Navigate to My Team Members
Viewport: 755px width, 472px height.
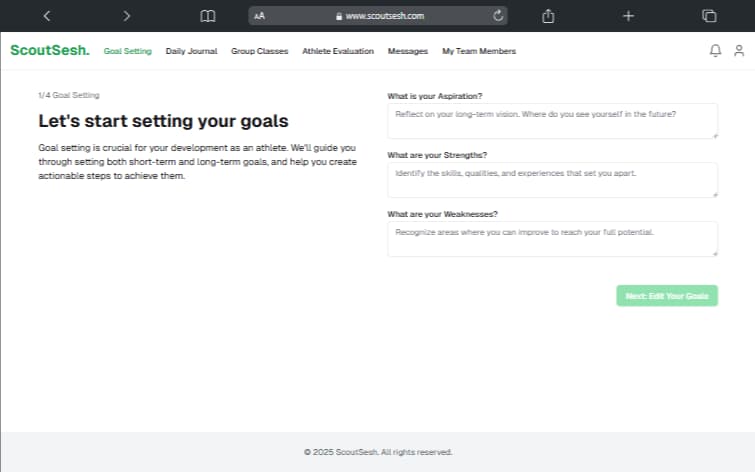[x=479, y=51]
